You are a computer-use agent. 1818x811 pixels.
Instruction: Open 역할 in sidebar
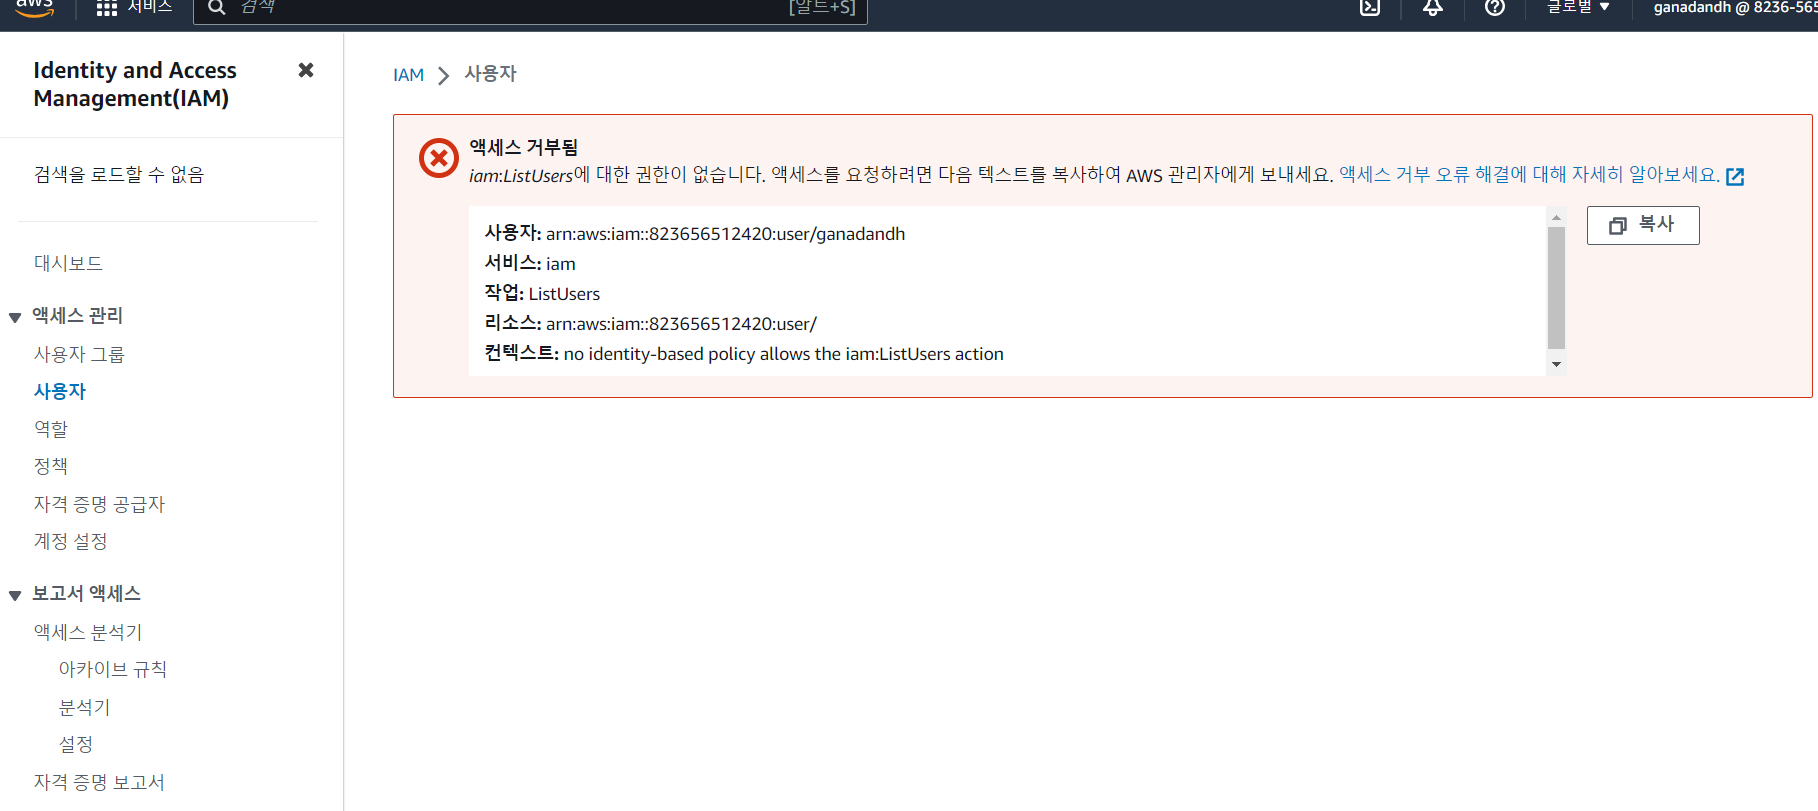click(51, 429)
